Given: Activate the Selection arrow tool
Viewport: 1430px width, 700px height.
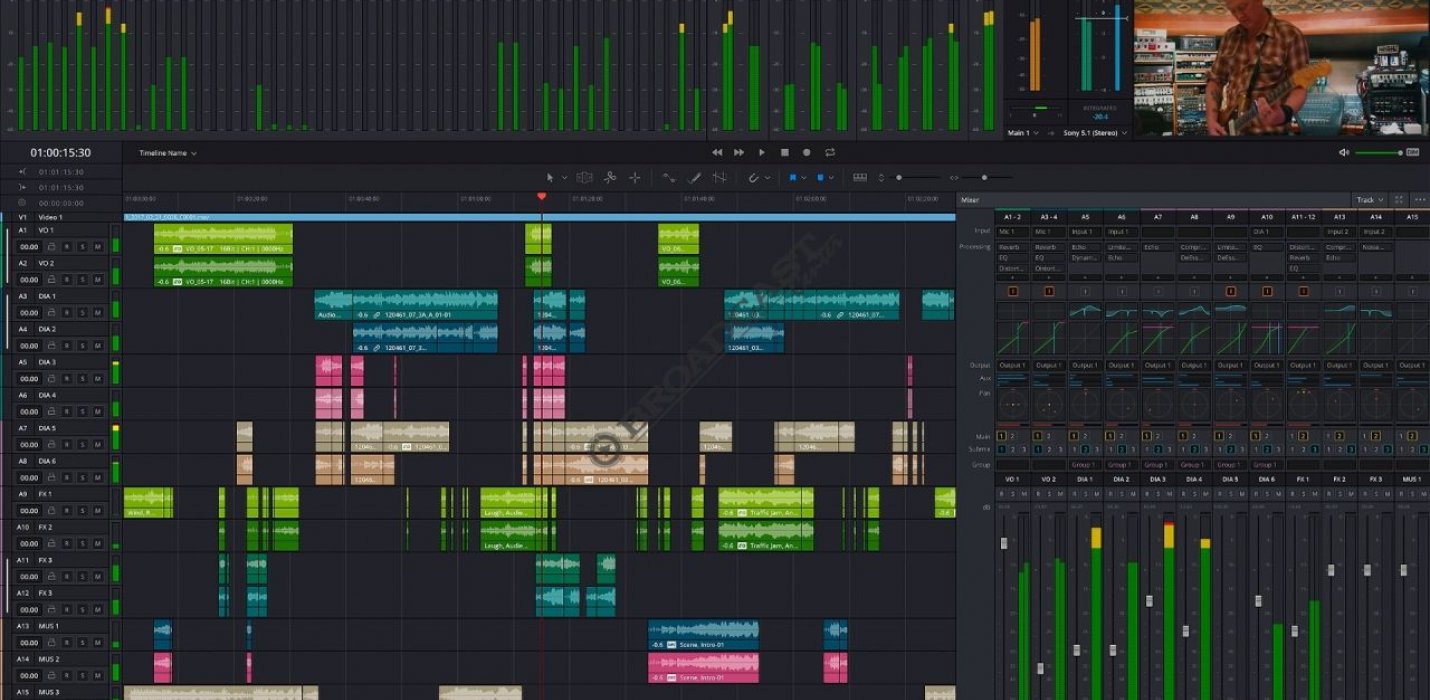Looking at the screenshot, I should 550,180.
